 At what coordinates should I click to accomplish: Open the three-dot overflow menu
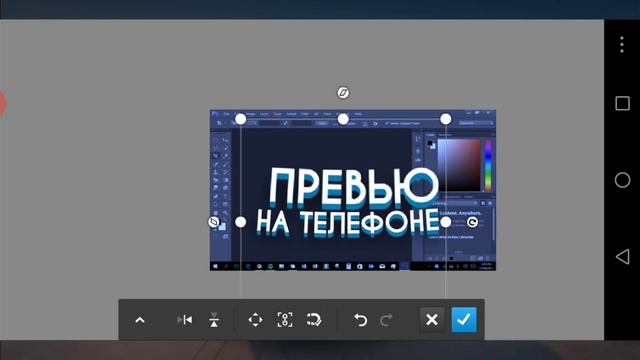[622, 44]
